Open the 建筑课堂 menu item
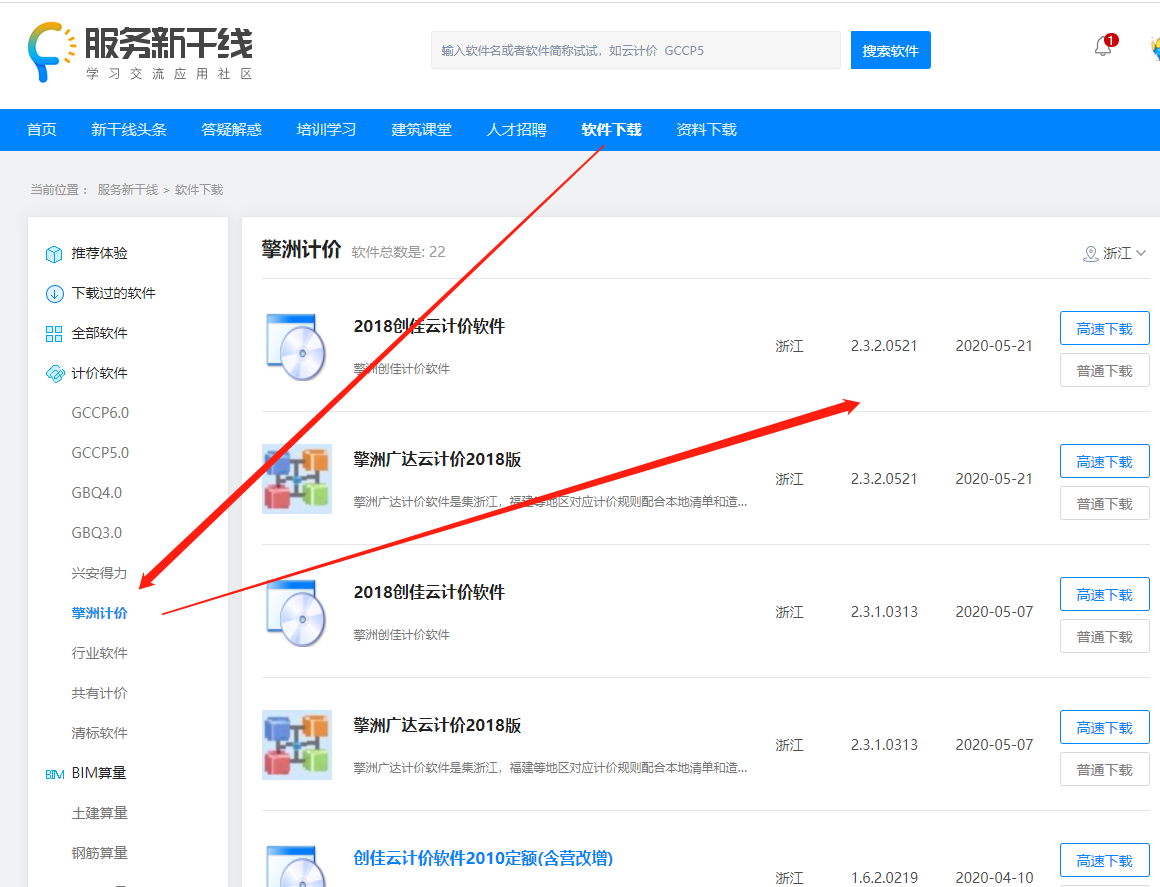1160x887 pixels. [x=421, y=129]
